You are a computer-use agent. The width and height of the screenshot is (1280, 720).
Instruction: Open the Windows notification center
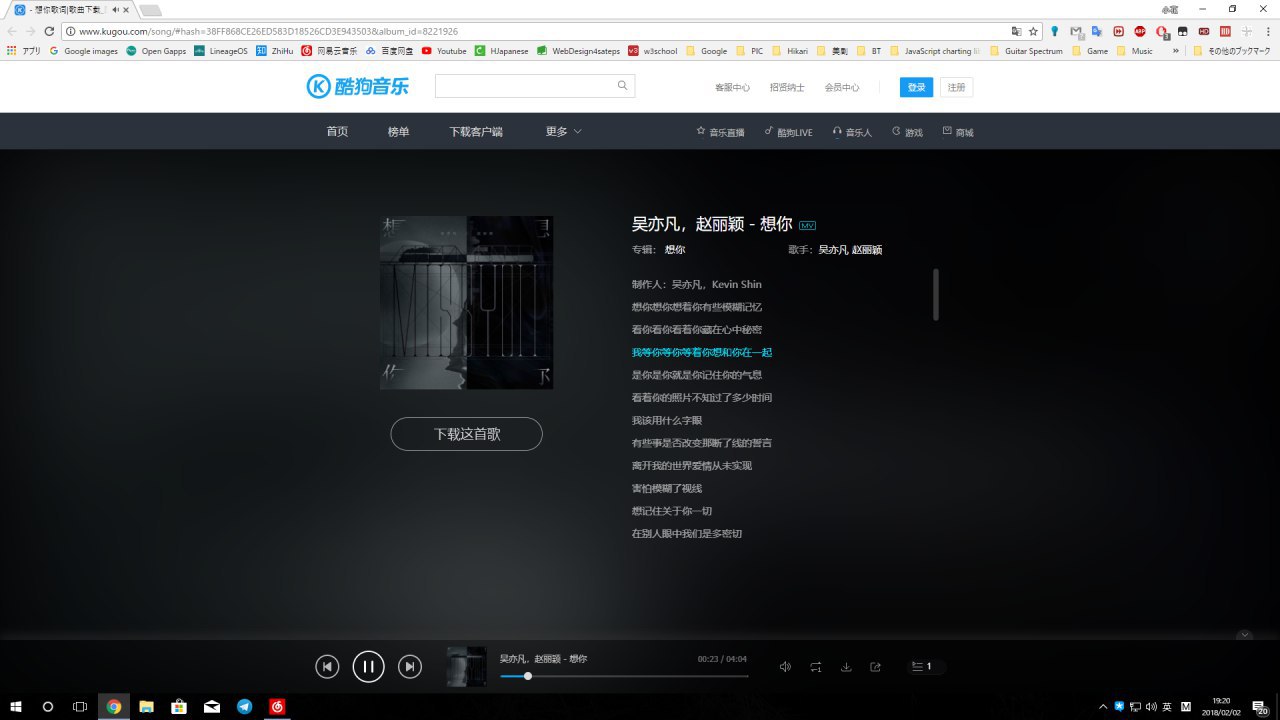pyautogui.click(x=1261, y=706)
